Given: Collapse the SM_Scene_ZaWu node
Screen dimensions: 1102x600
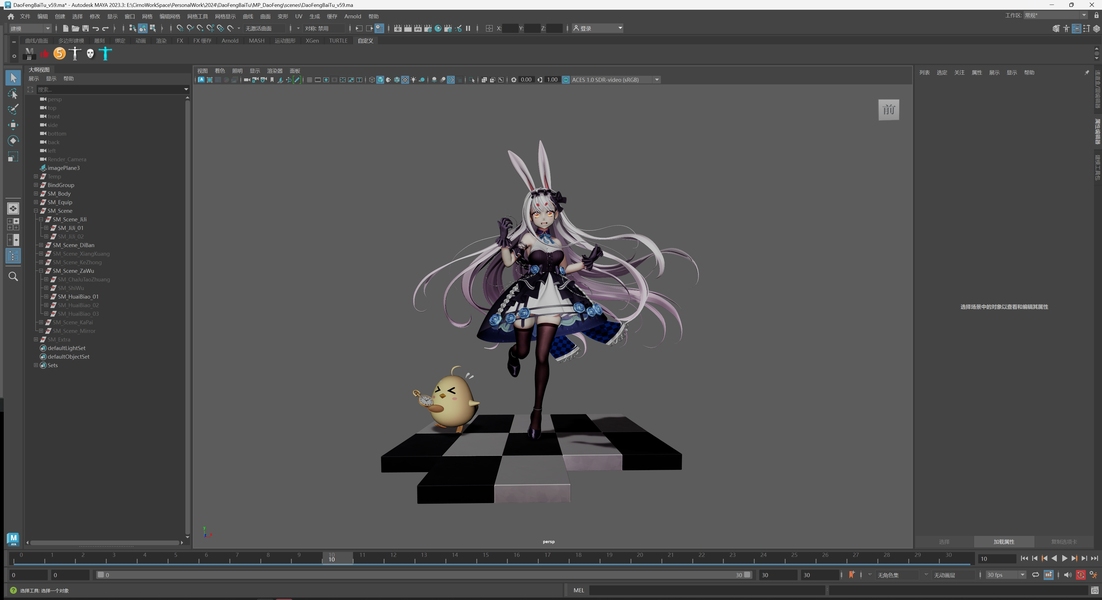Looking at the screenshot, I should tap(41, 270).
